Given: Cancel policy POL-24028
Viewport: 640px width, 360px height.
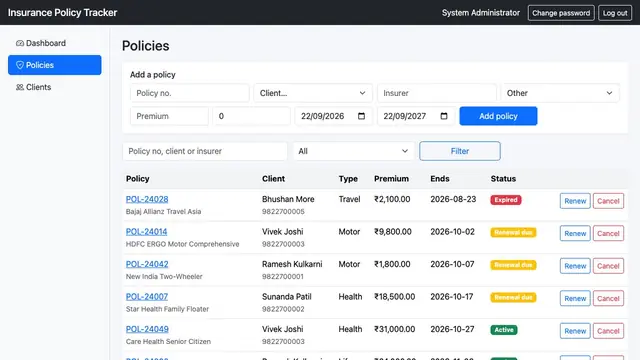Looking at the screenshot, I should tap(608, 201).
